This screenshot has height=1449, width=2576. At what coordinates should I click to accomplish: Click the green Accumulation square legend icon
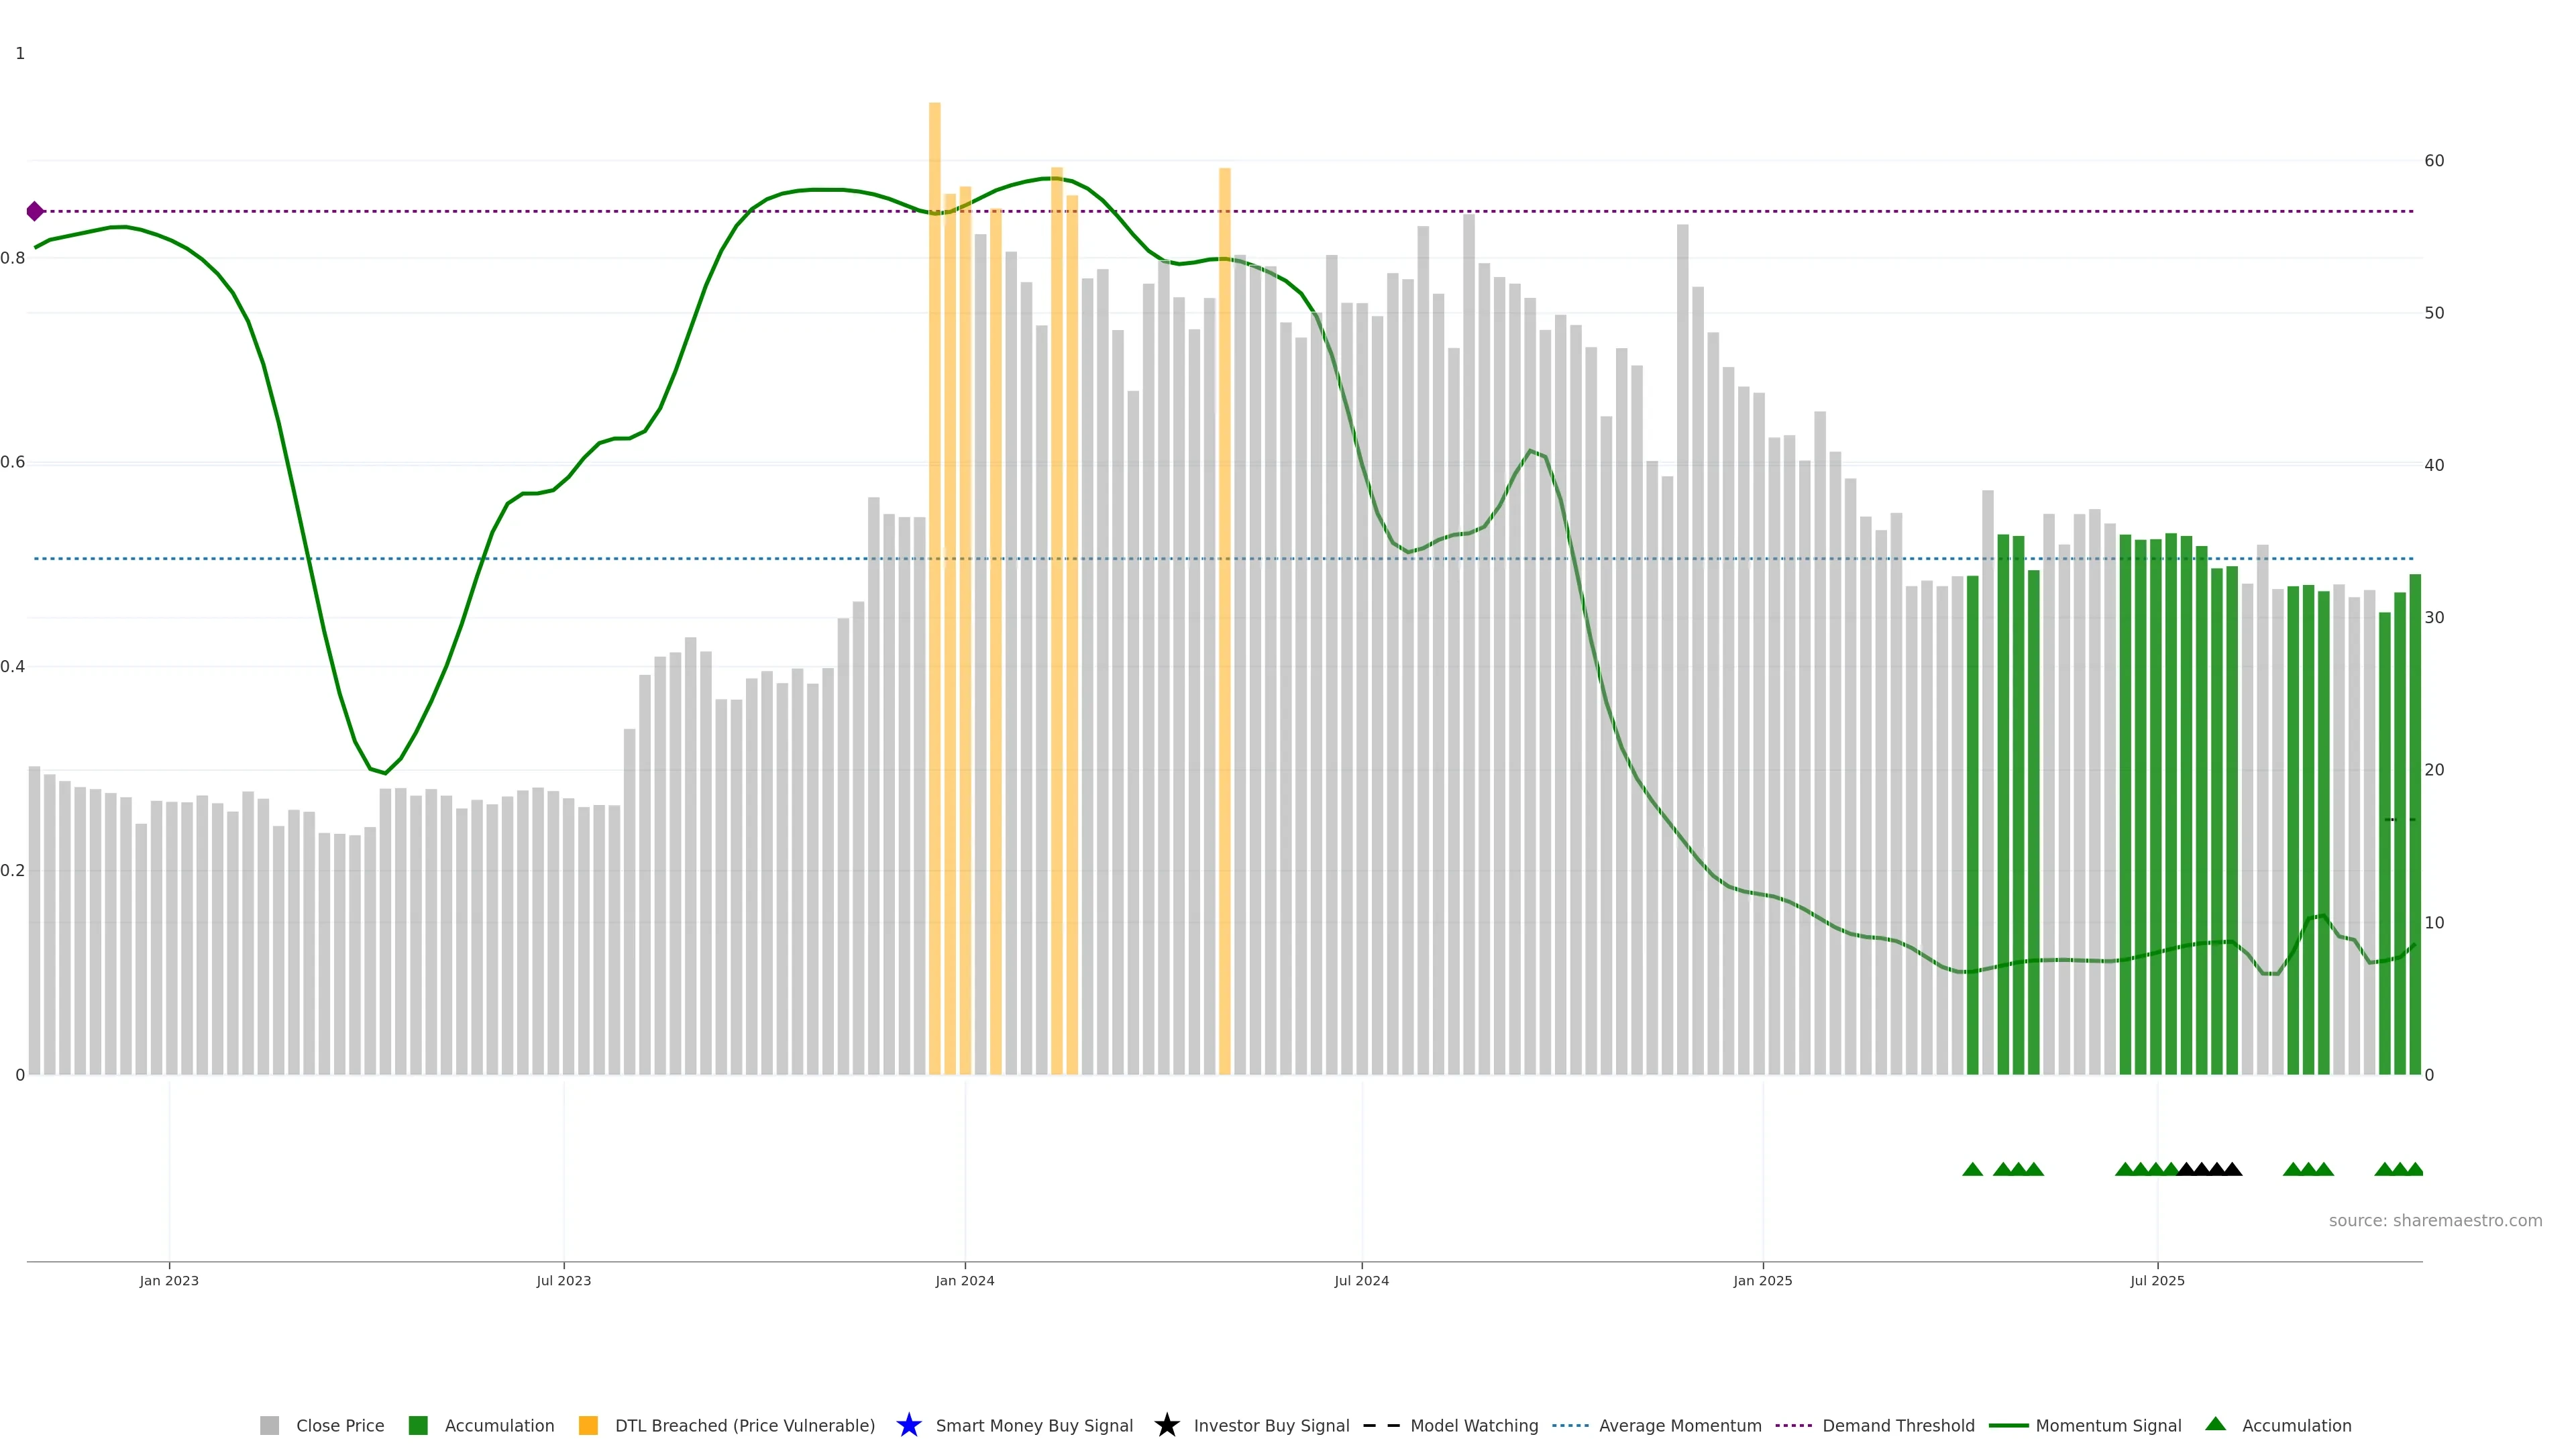418,1425
